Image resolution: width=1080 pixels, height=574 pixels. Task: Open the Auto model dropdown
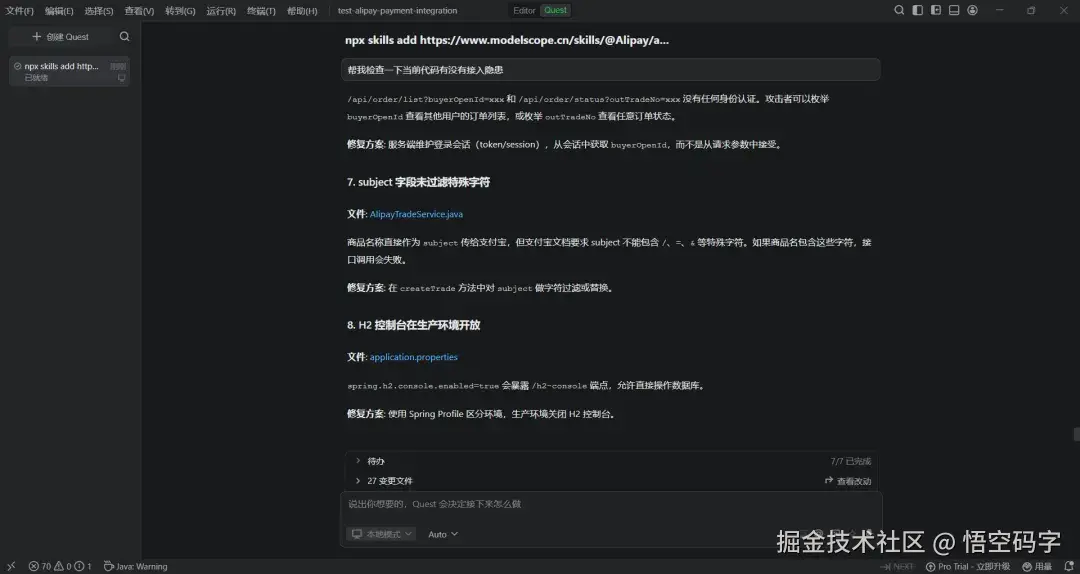click(443, 534)
